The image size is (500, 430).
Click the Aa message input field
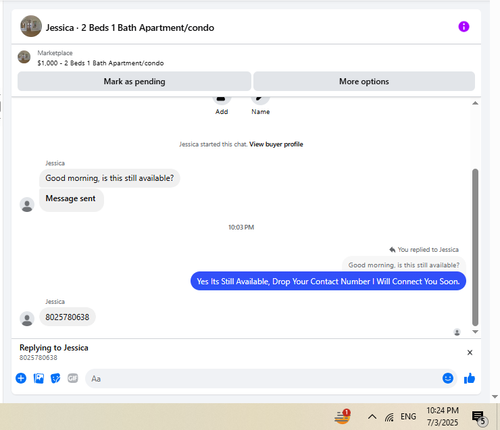(x=263, y=379)
